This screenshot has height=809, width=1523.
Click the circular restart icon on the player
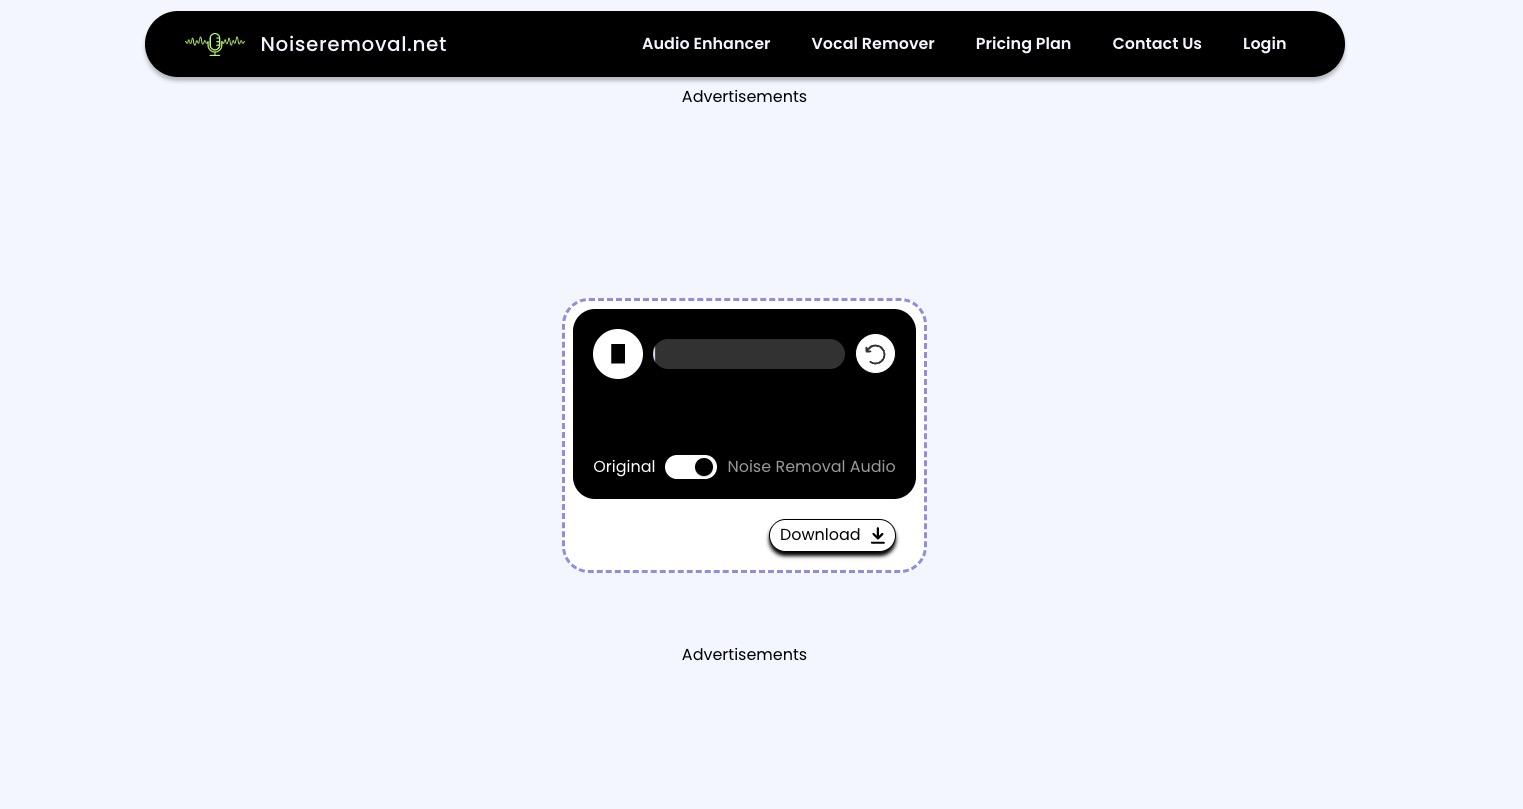click(875, 354)
